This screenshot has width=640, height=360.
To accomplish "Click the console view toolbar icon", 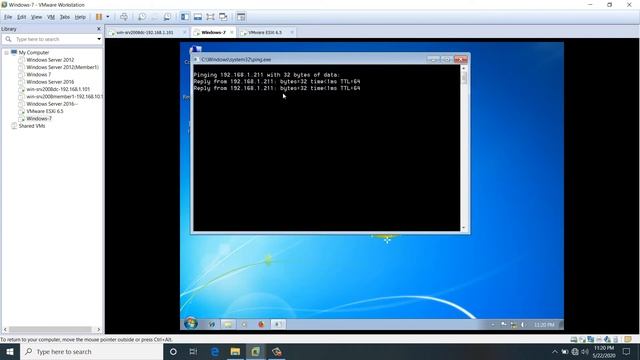I will pos(241,17).
